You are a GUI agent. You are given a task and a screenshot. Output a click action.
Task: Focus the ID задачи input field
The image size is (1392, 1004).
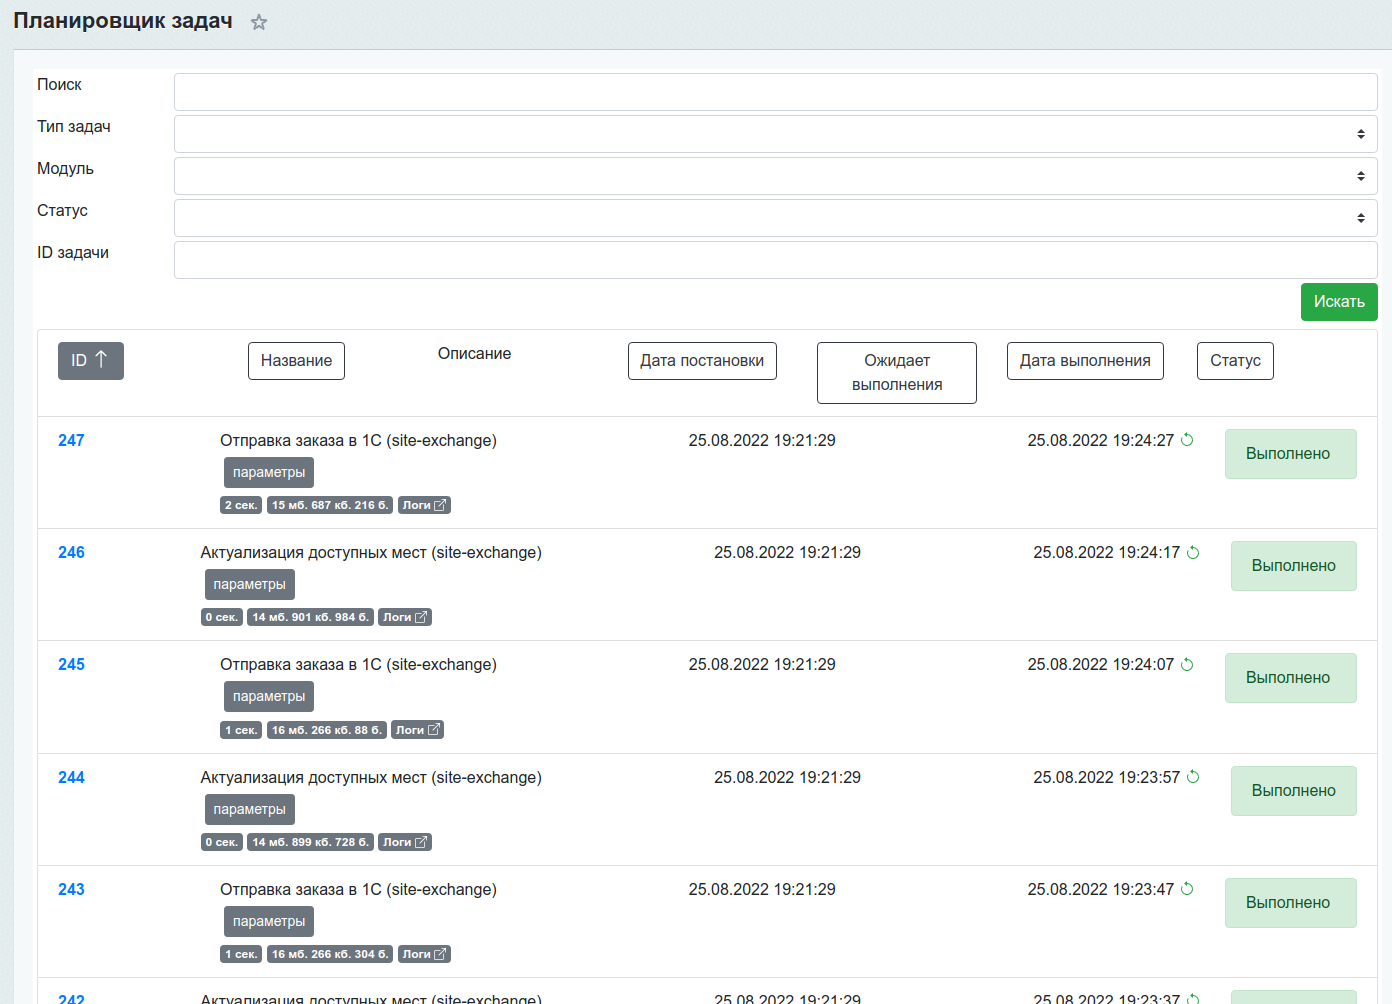[775, 260]
